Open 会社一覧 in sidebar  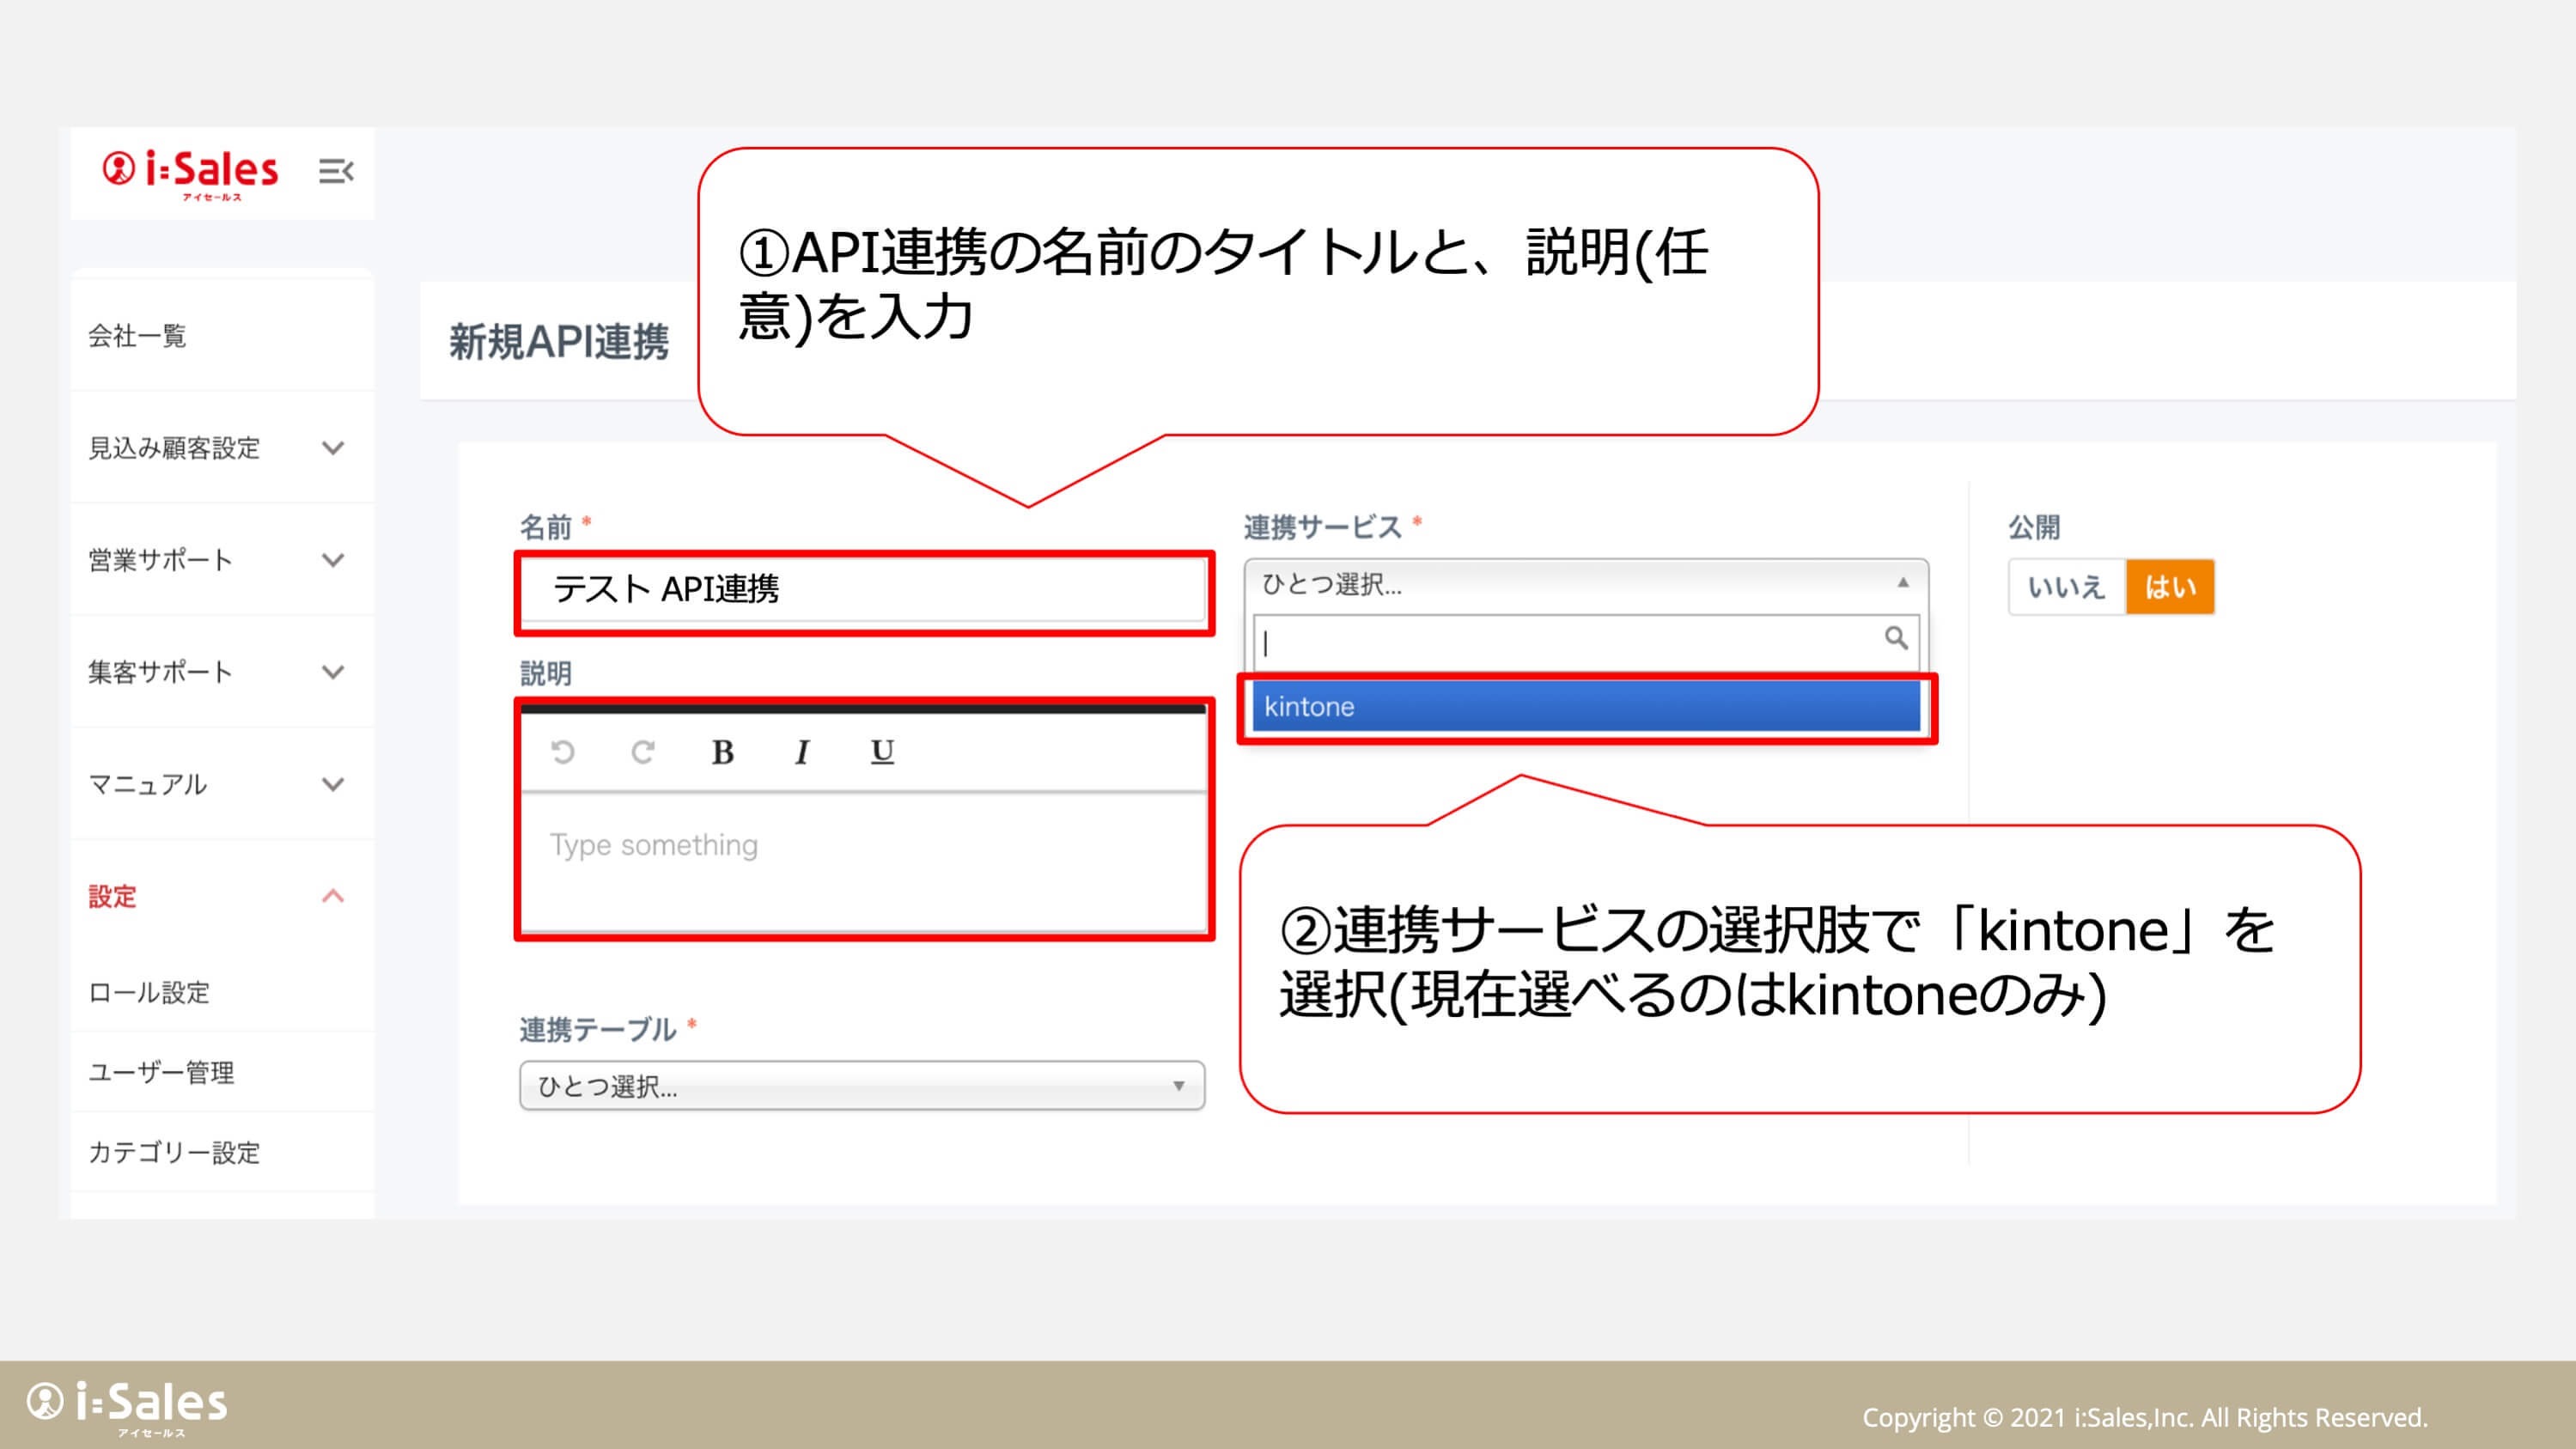(x=138, y=336)
